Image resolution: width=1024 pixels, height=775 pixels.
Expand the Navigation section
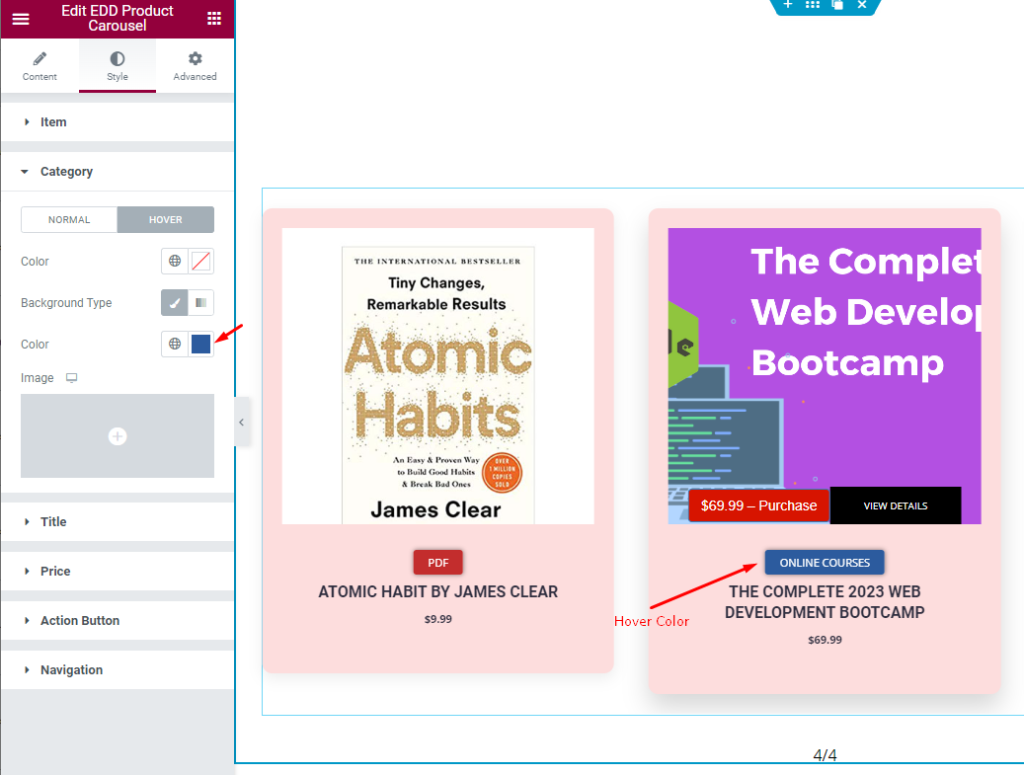coord(118,671)
